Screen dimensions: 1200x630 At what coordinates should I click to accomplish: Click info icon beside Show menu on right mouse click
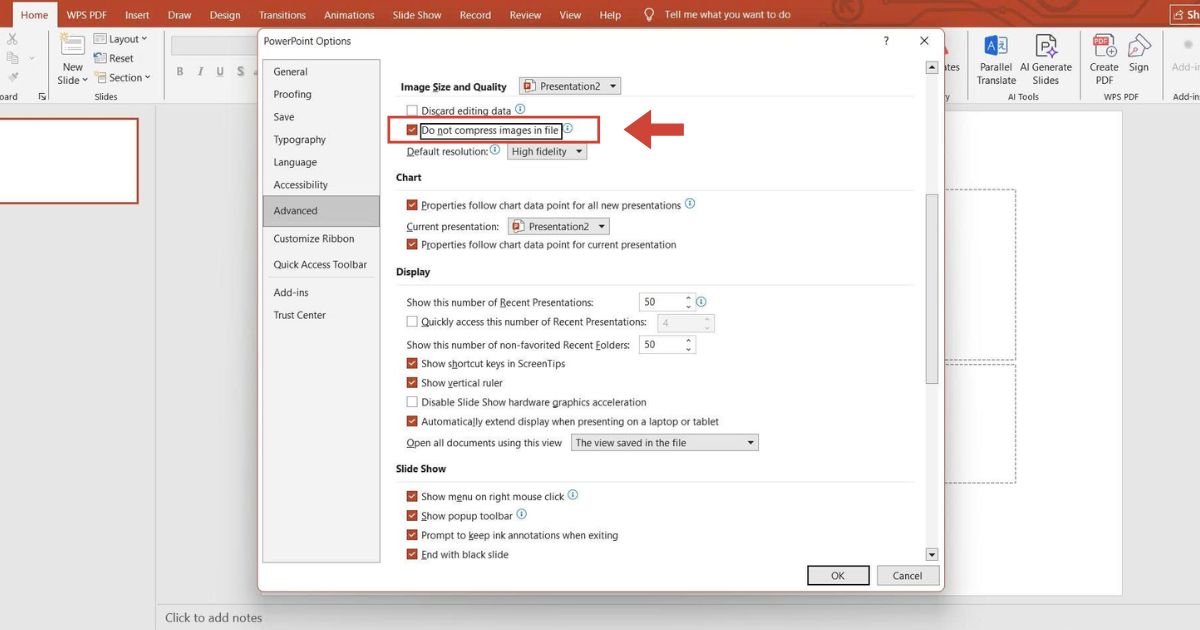[573, 495]
